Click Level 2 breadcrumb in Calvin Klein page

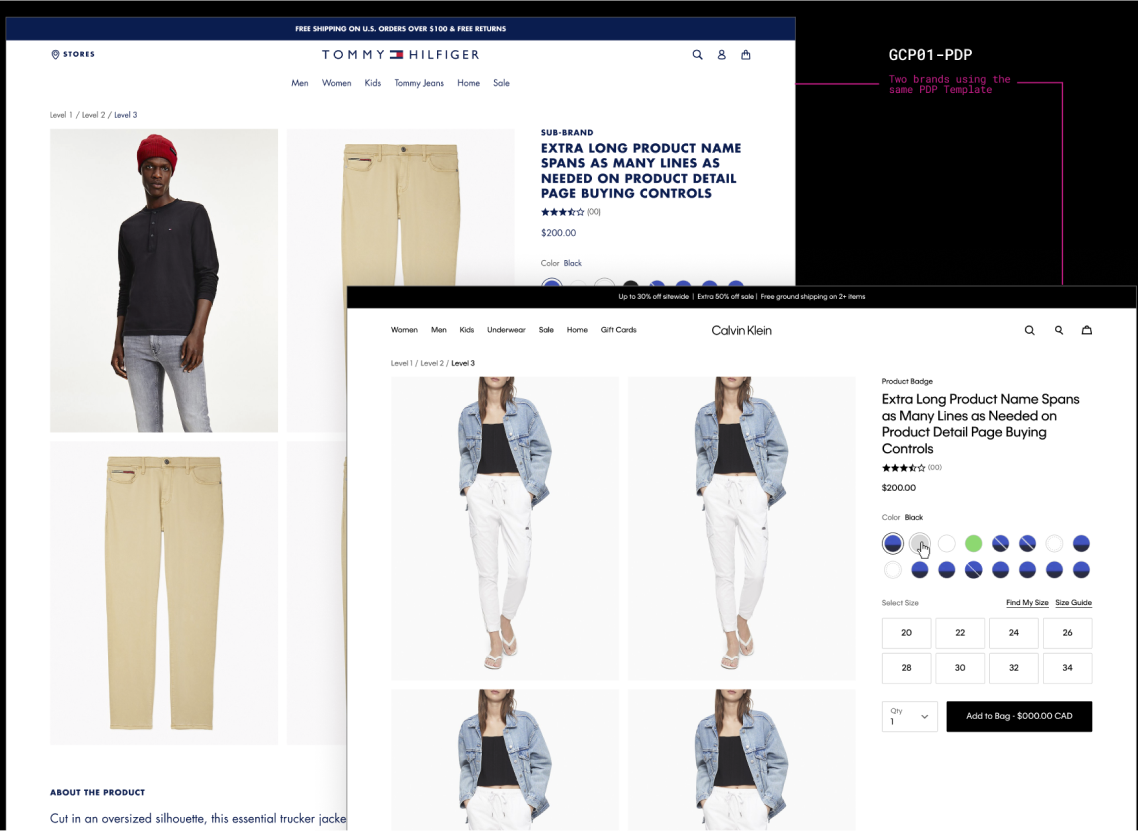tap(432, 363)
